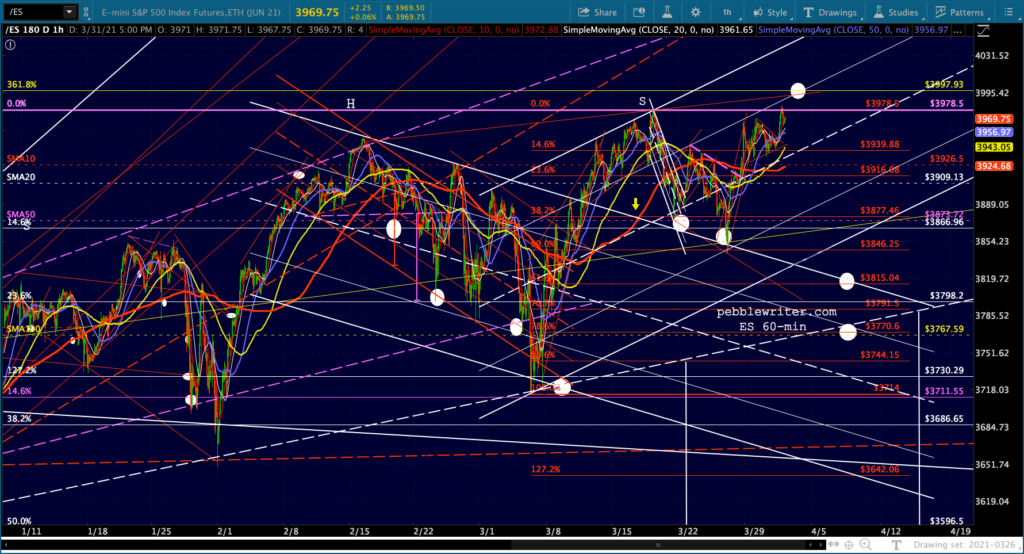Click the 4031.52 price axis label

coord(992,56)
